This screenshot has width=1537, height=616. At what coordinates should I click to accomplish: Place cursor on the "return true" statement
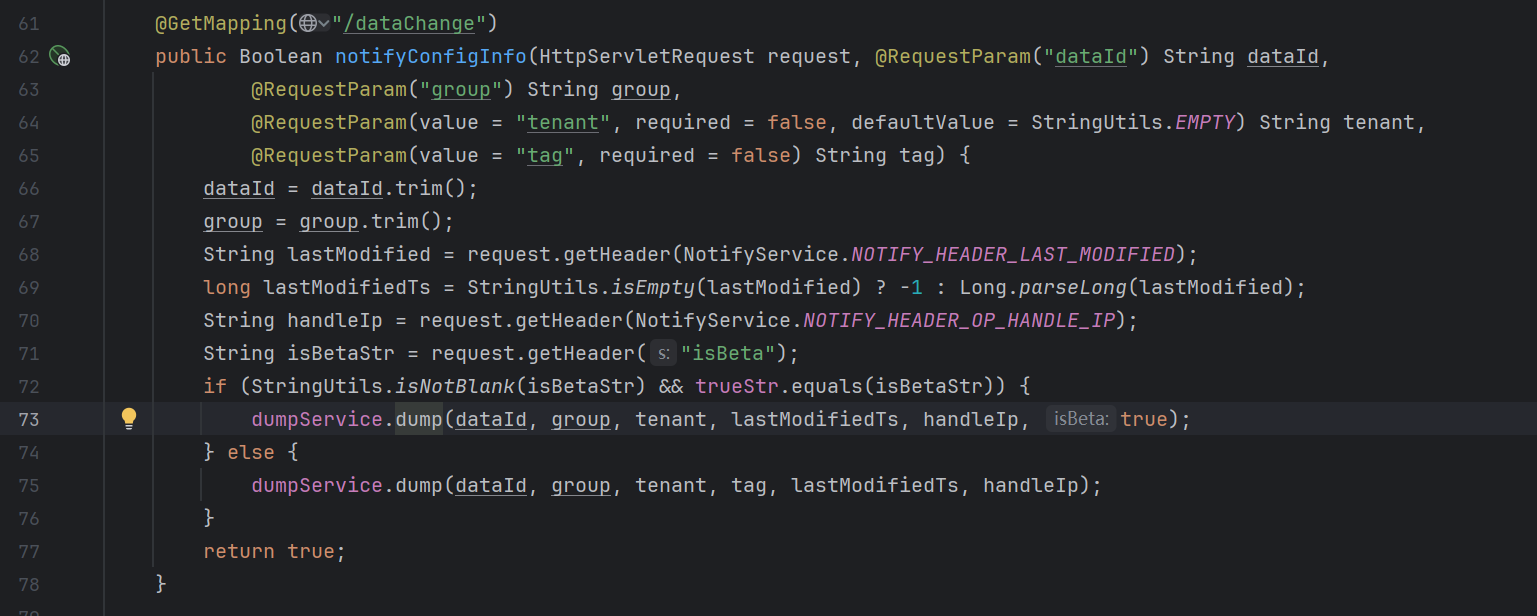pos(273,551)
